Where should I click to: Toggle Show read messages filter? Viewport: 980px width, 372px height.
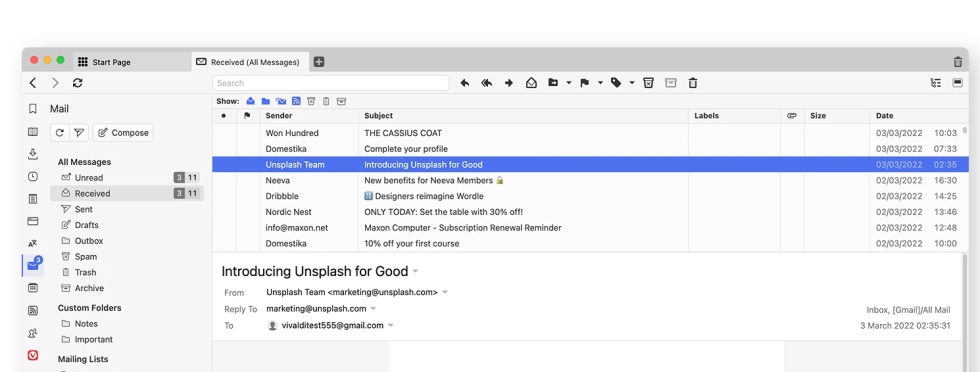[251, 101]
